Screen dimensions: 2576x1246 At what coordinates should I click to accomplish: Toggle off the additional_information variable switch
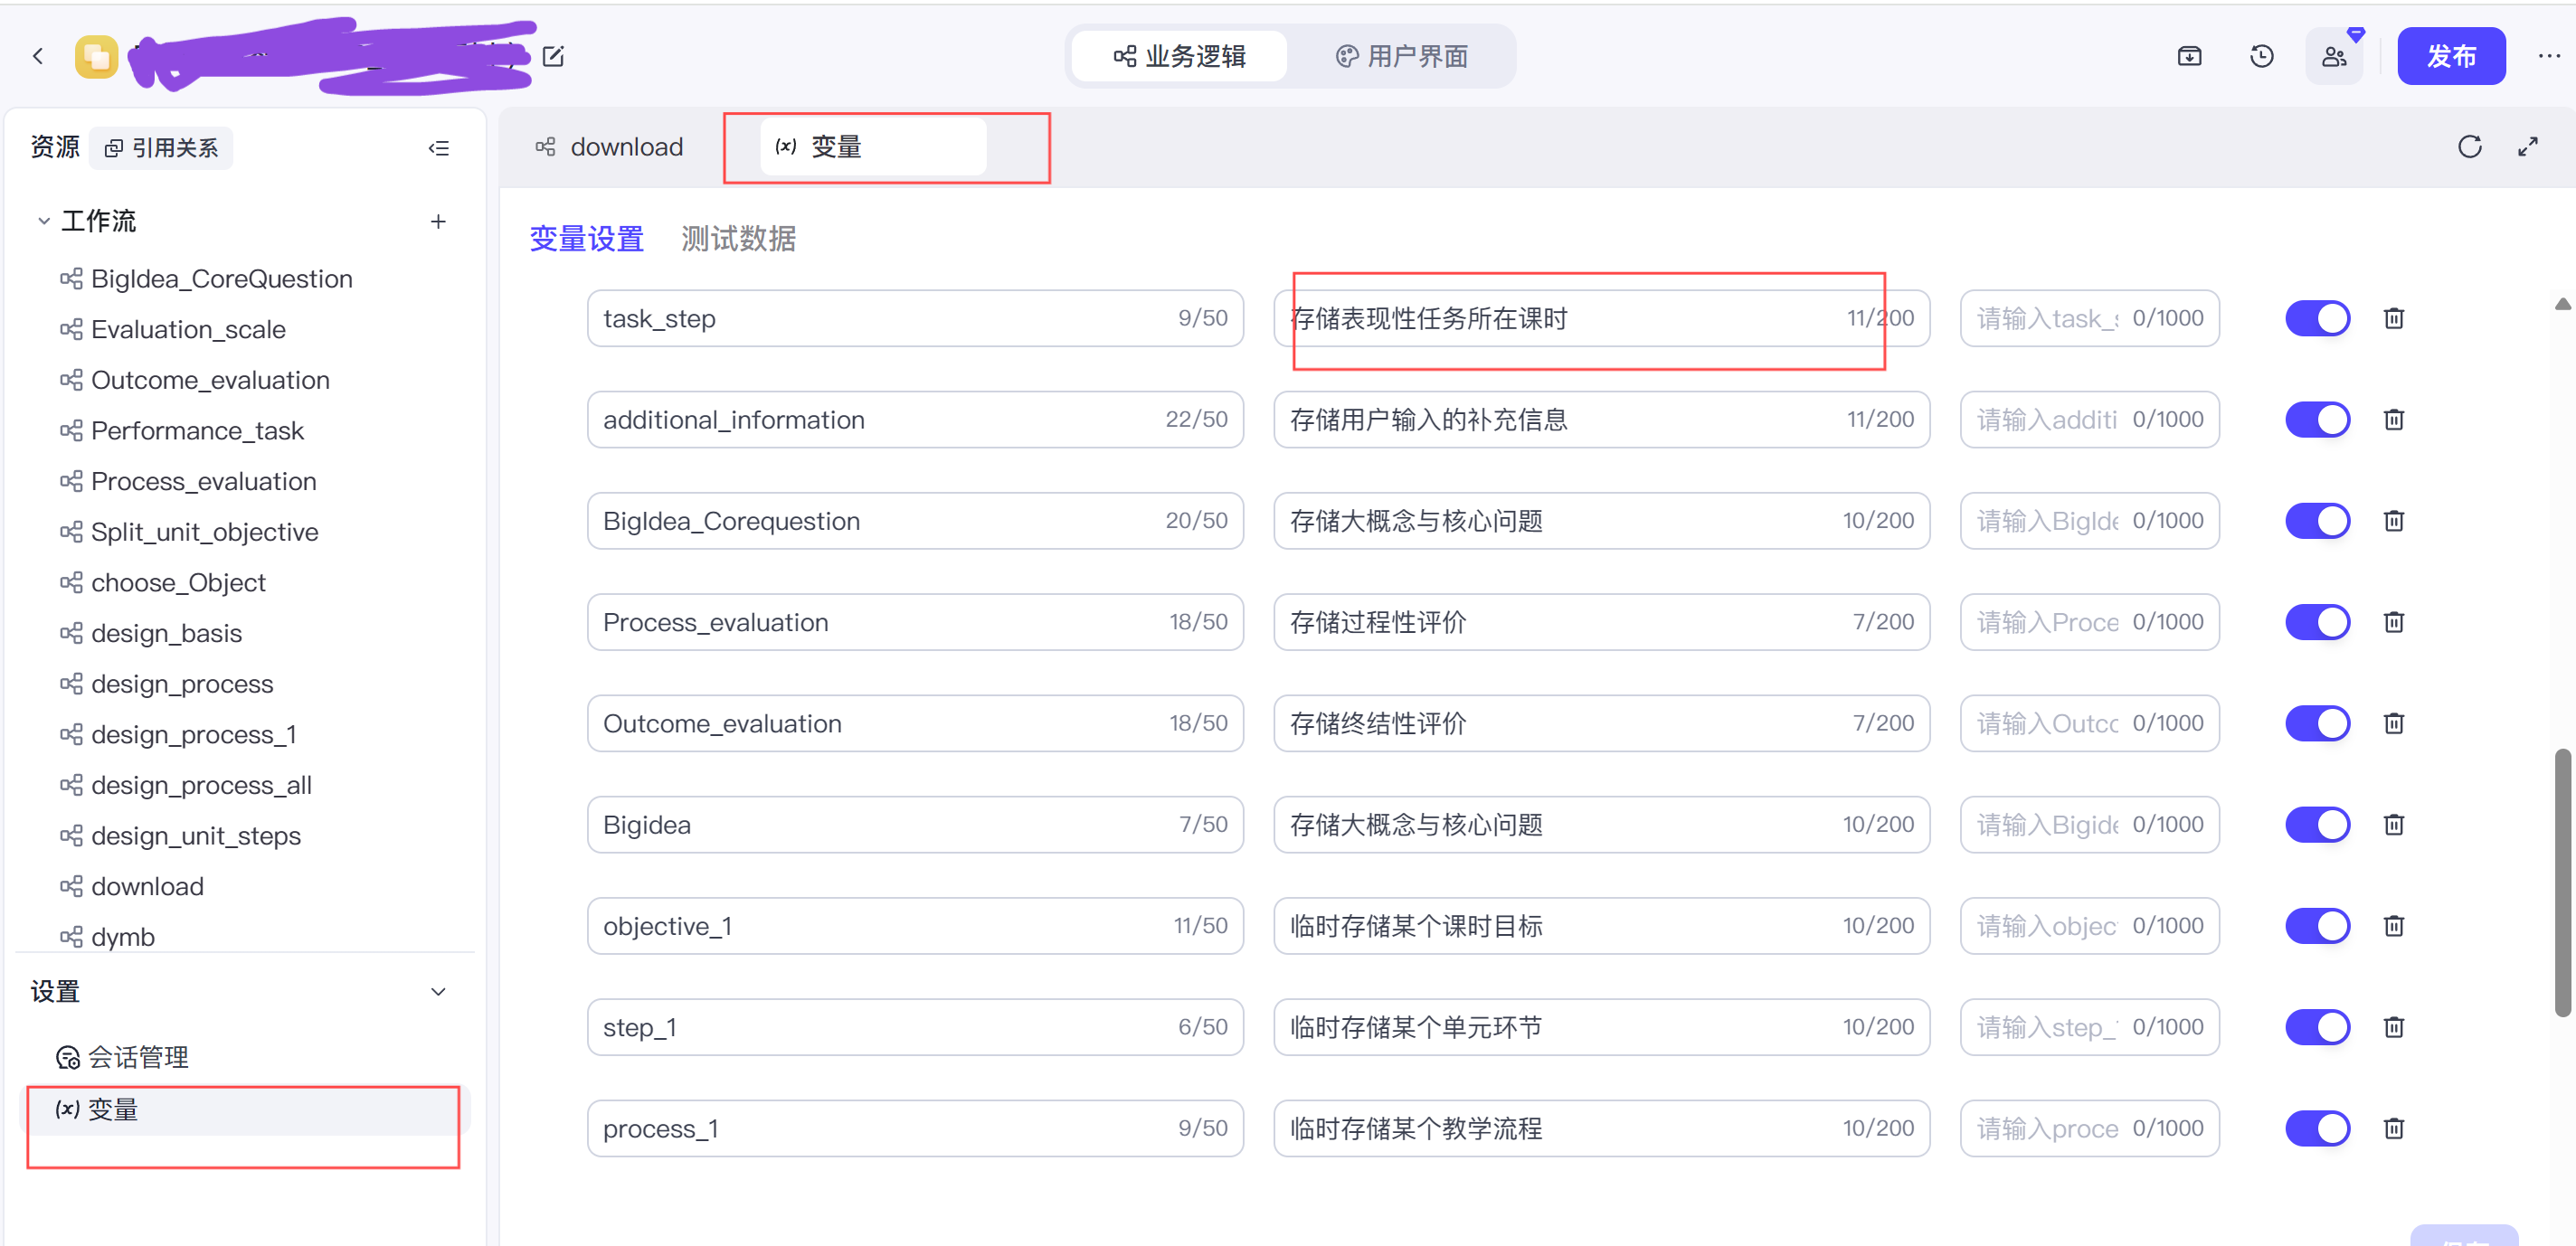(x=2317, y=419)
